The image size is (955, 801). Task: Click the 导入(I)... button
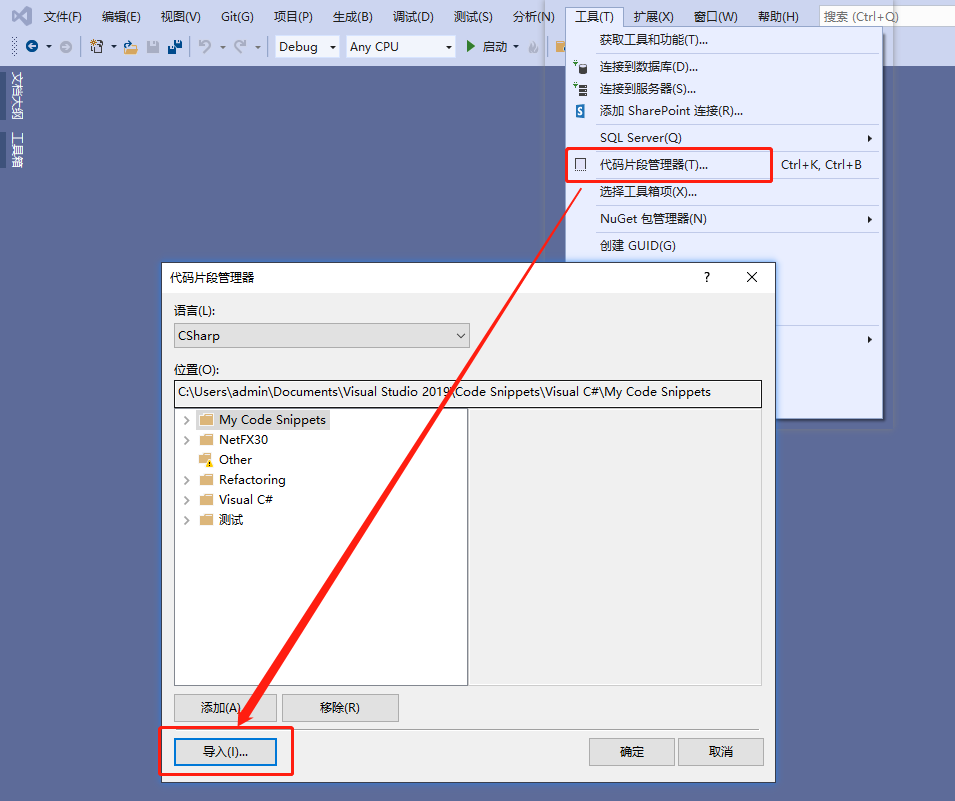click(x=225, y=752)
